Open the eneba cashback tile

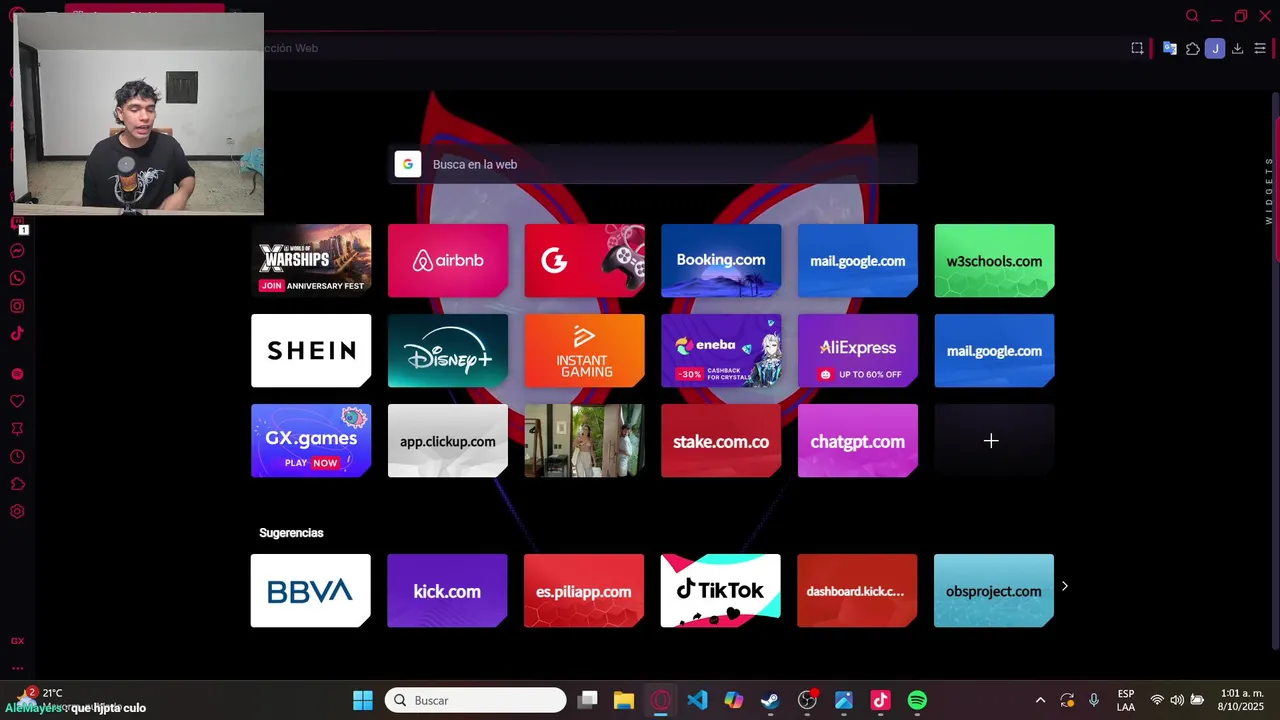click(x=721, y=350)
